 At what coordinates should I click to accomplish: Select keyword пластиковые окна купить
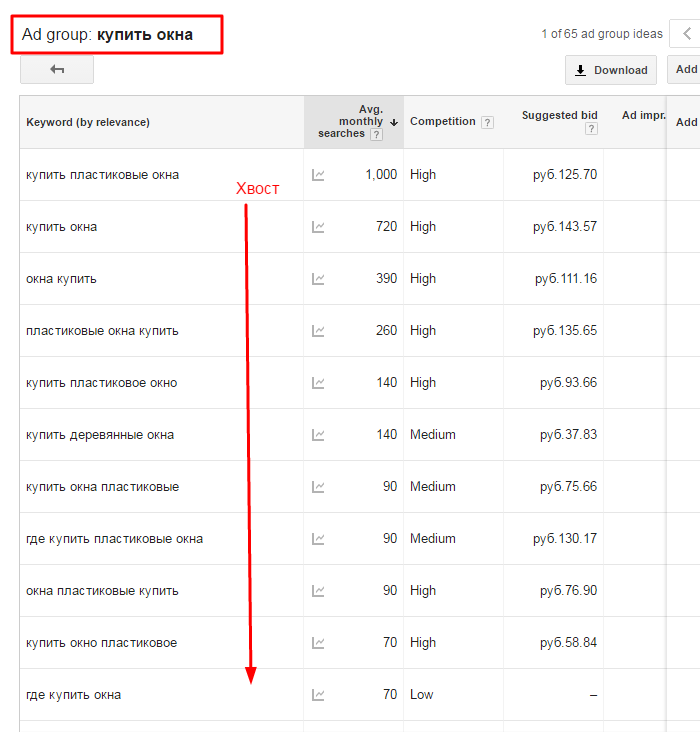tap(102, 331)
